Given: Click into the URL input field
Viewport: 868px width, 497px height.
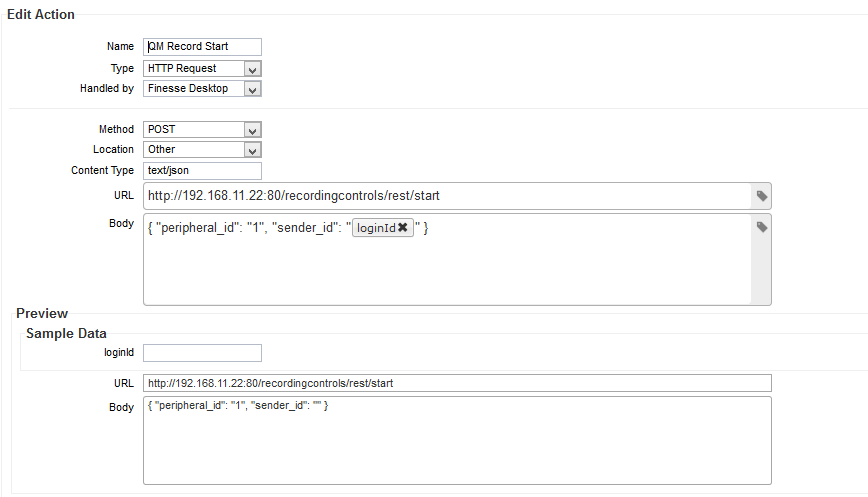Looking at the screenshot, I should point(447,196).
